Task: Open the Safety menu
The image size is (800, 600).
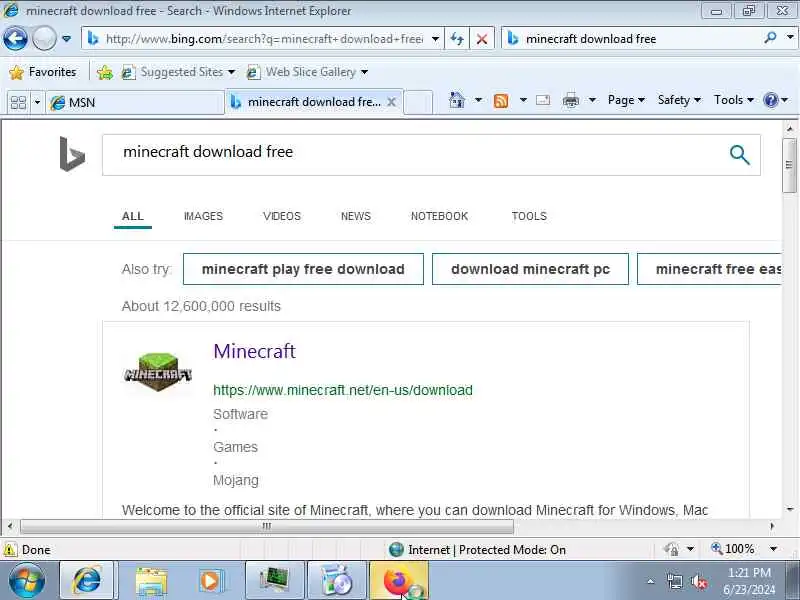Action: 679,100
